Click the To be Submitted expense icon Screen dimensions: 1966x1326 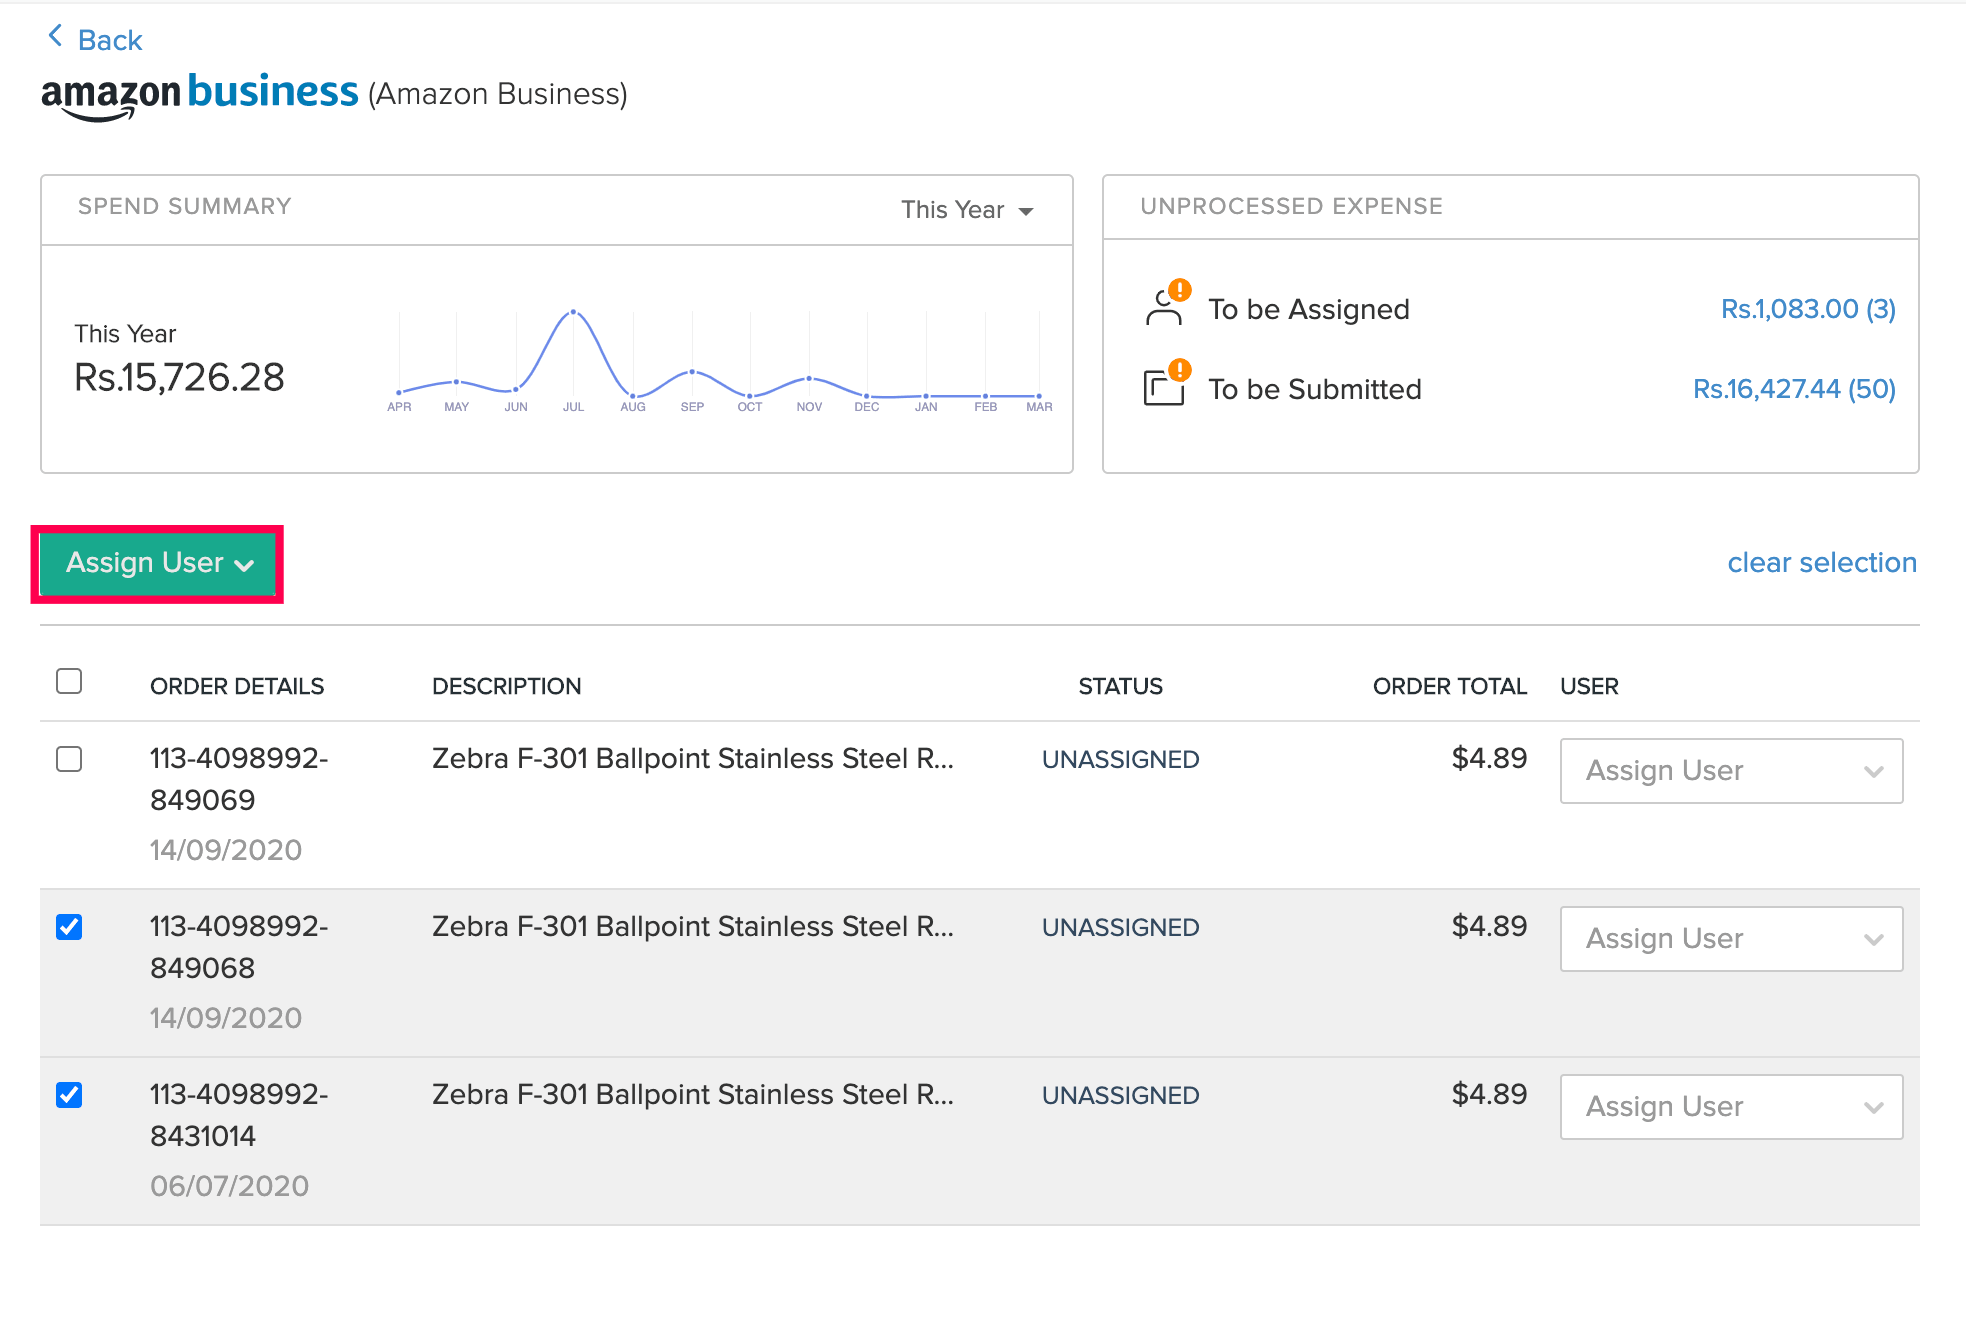click(1165, 386)
